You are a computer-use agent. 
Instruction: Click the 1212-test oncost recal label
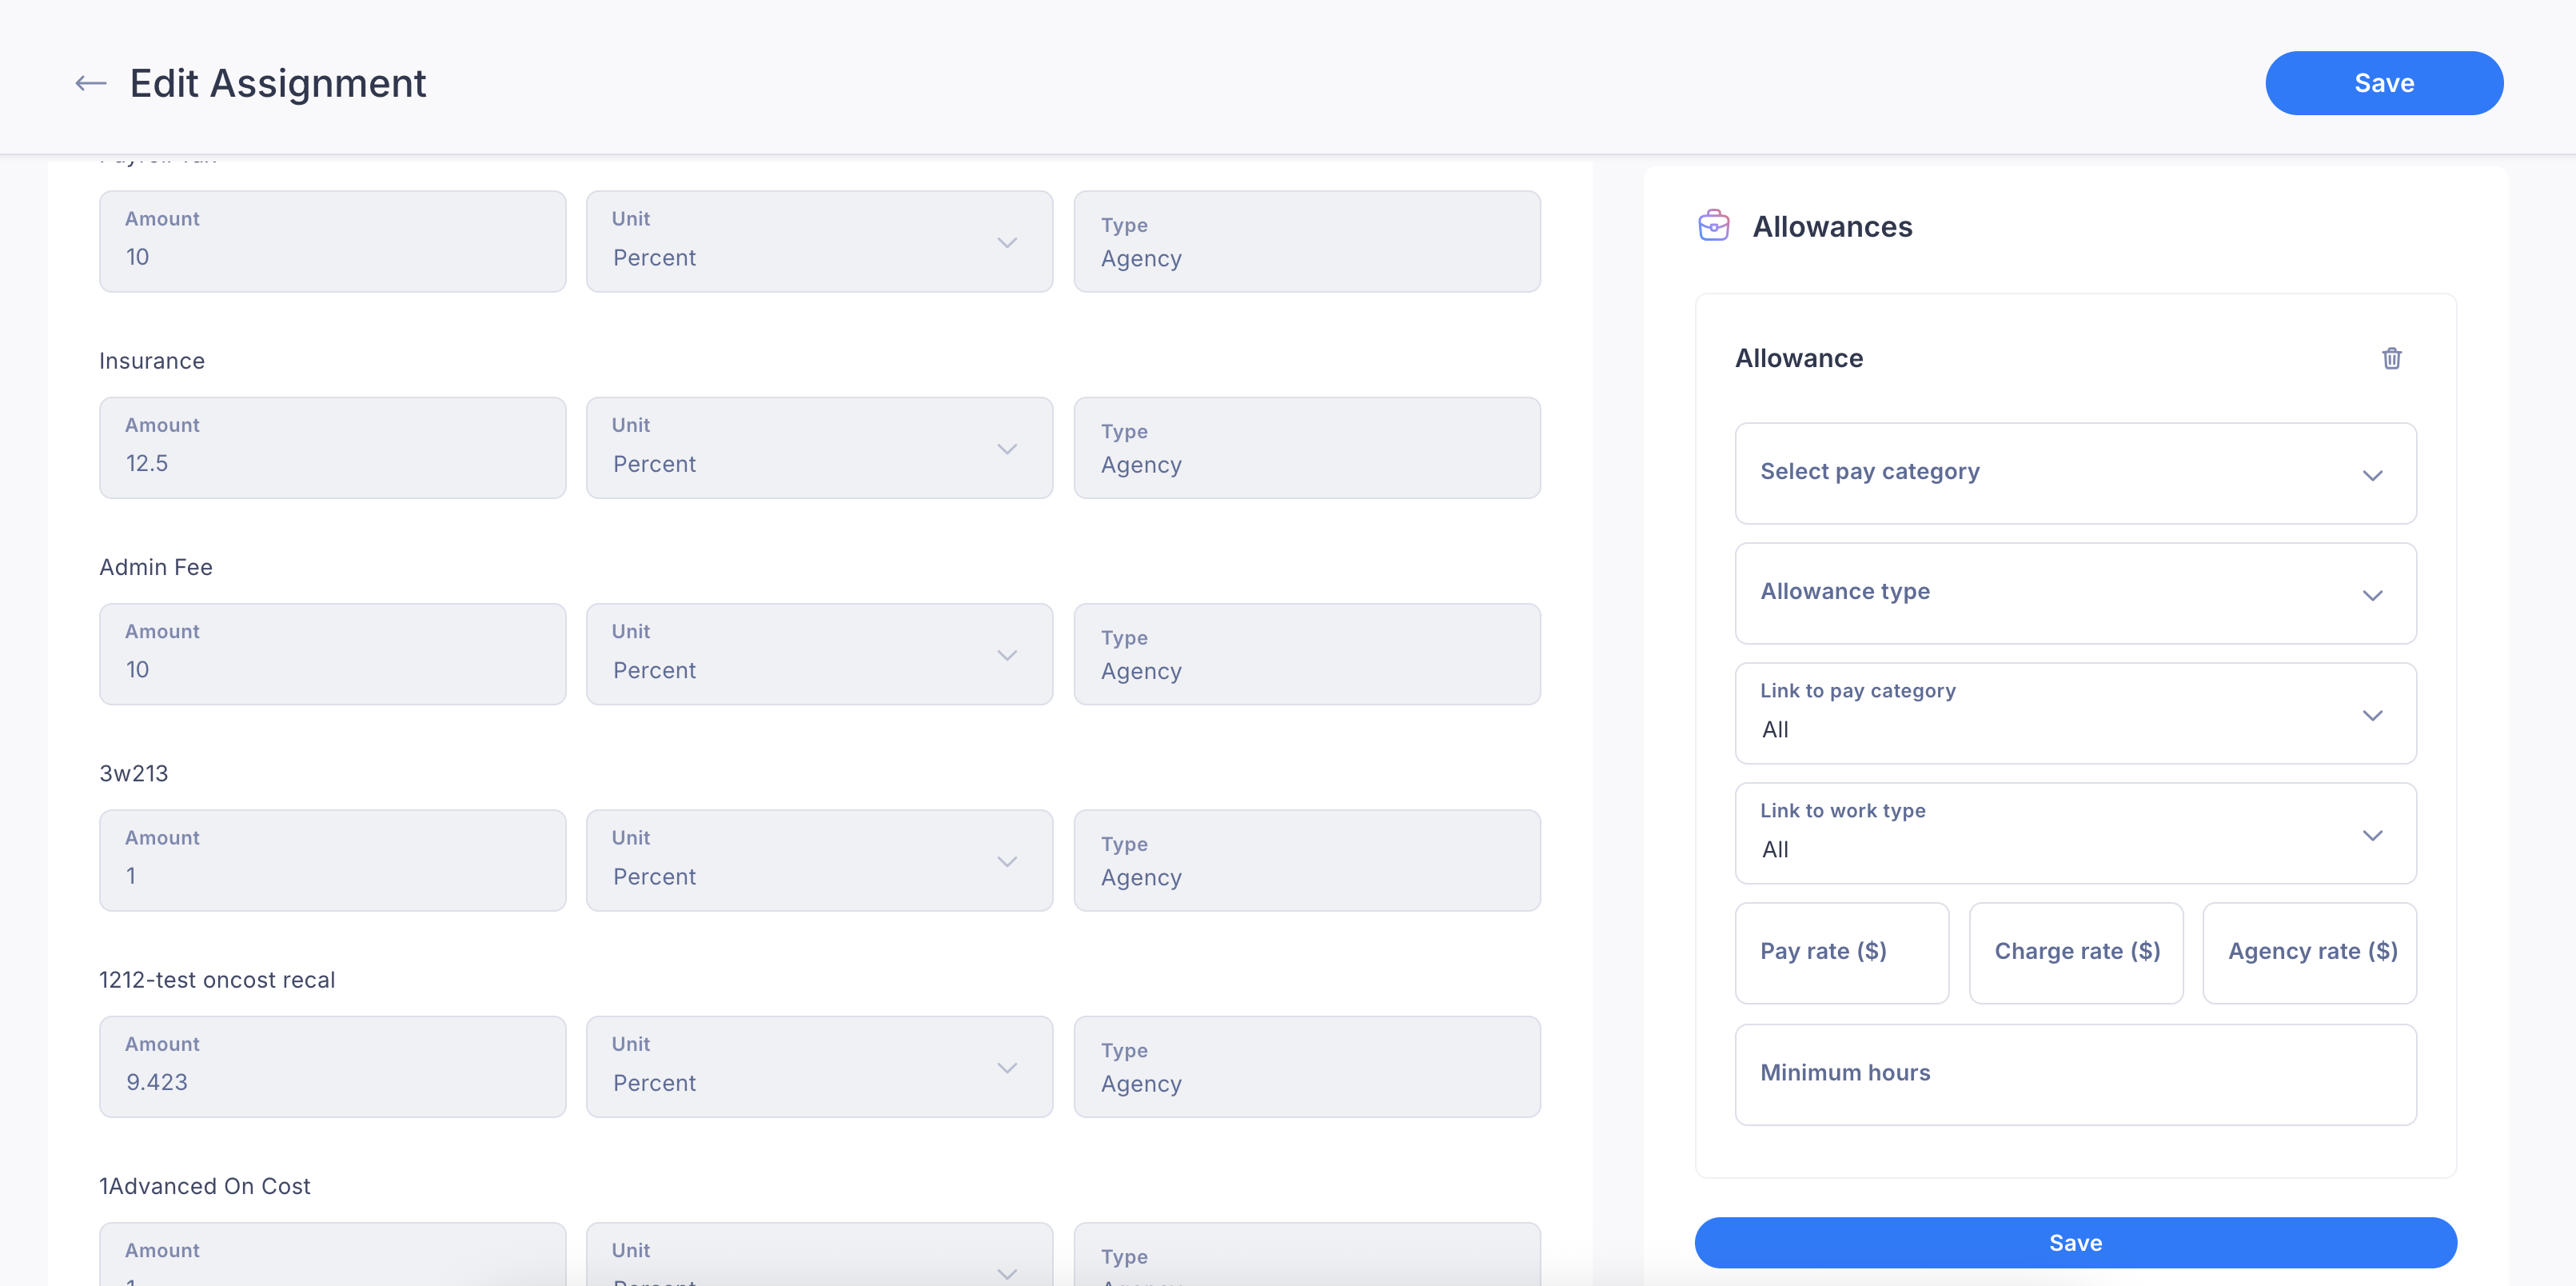click(x=217, y=980)
